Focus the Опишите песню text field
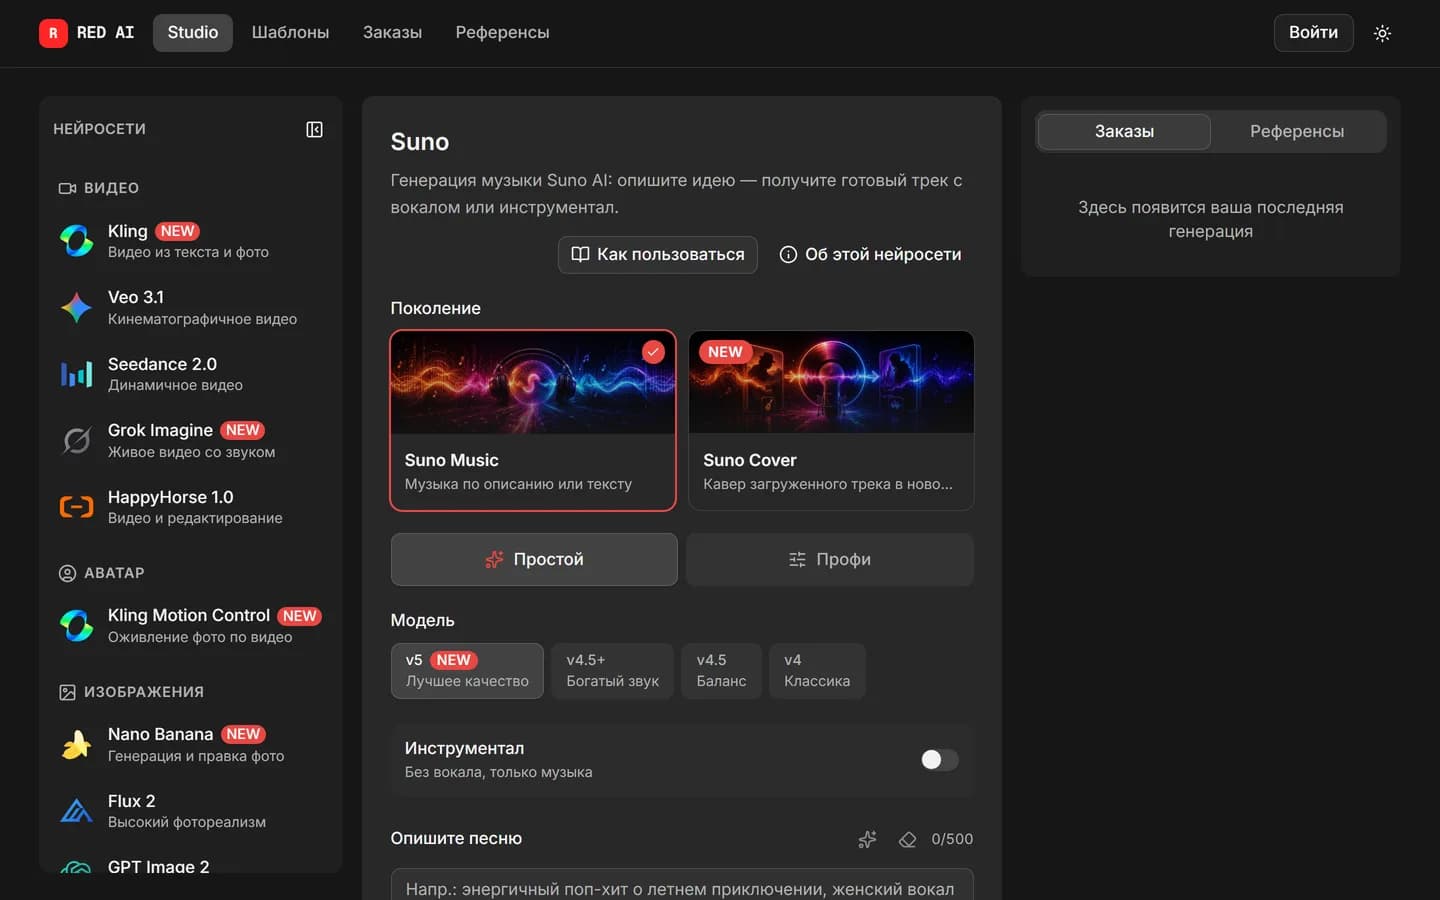 coord(682,885)
